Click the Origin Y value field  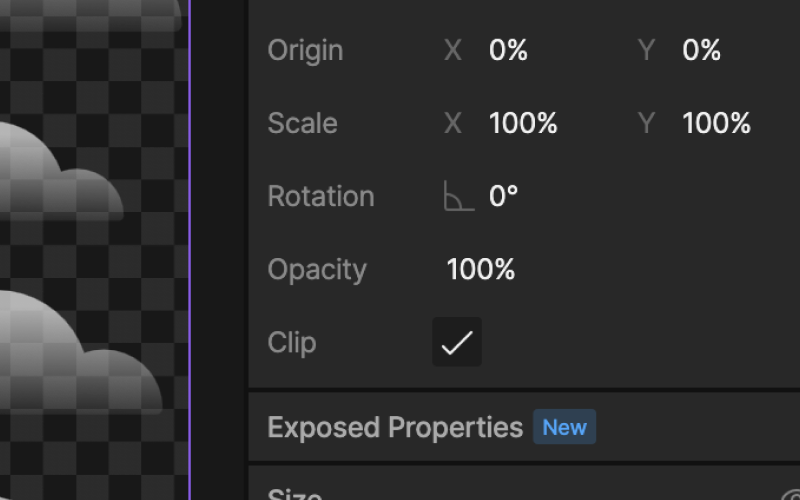(702, 50)
